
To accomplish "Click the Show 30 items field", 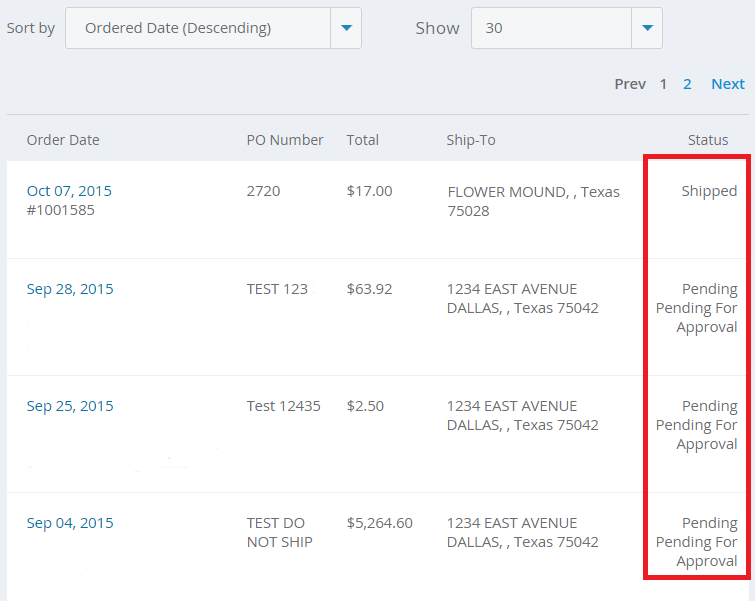I will point(551,28).
